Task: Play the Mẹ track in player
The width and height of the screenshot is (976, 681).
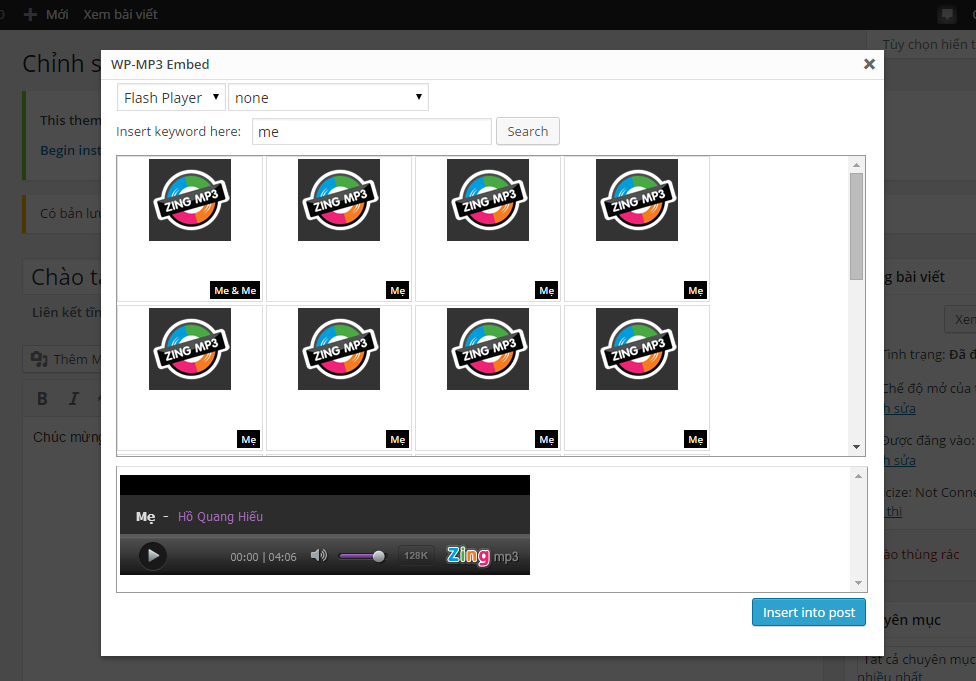Action: pos(152,556)
